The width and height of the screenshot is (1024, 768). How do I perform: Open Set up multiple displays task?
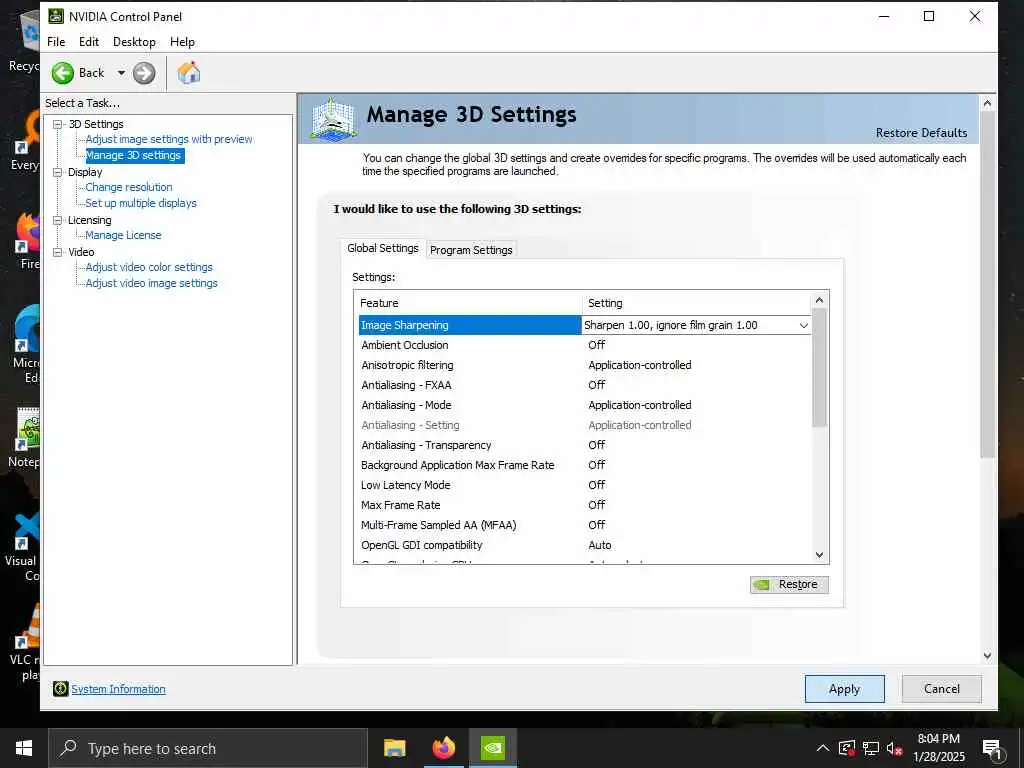[x=140, y=203]
